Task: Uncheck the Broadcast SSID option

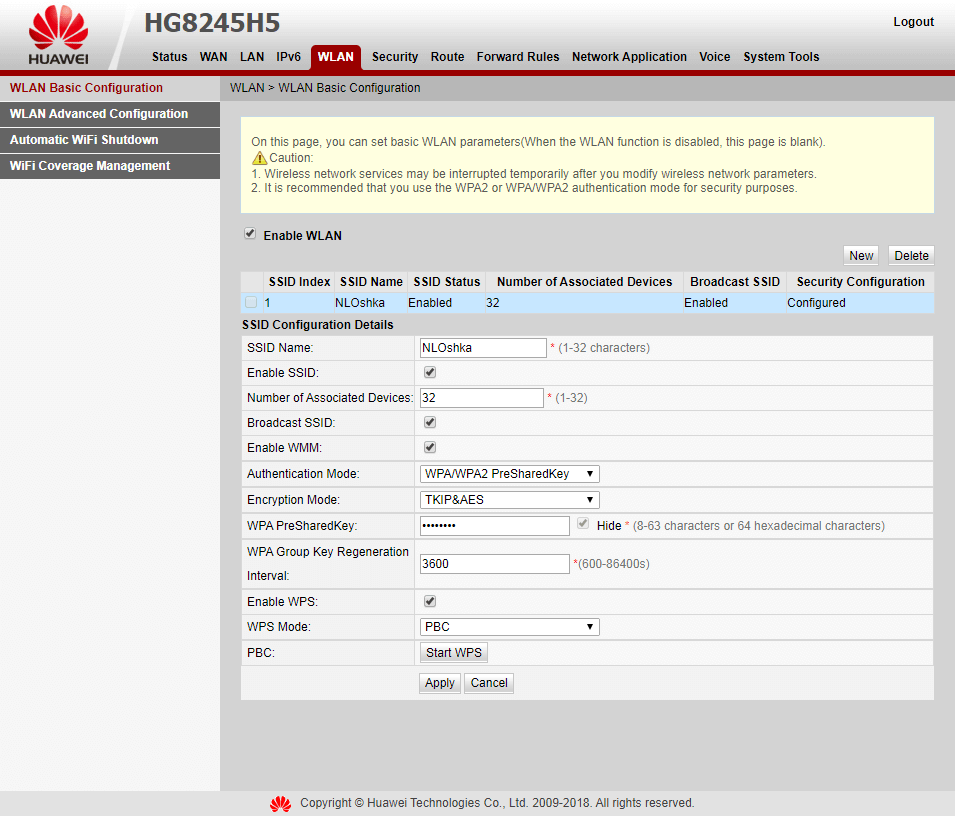Action: point(429,422)
